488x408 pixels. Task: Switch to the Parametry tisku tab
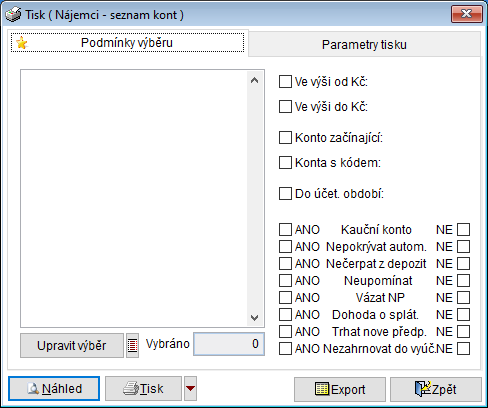(x=364, y=45)
